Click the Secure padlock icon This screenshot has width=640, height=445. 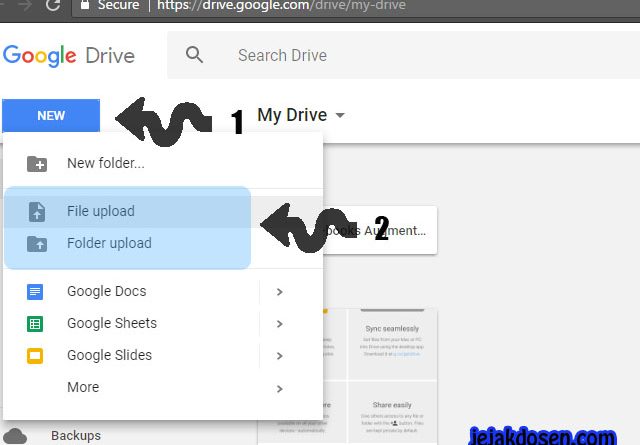(85, 4)
